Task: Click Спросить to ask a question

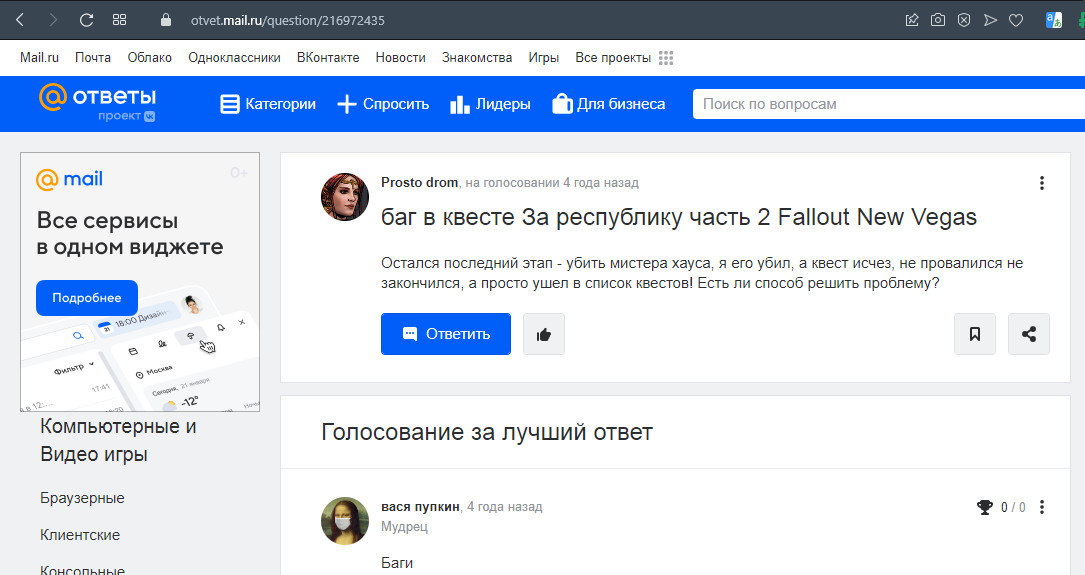Action: [383, 104]
